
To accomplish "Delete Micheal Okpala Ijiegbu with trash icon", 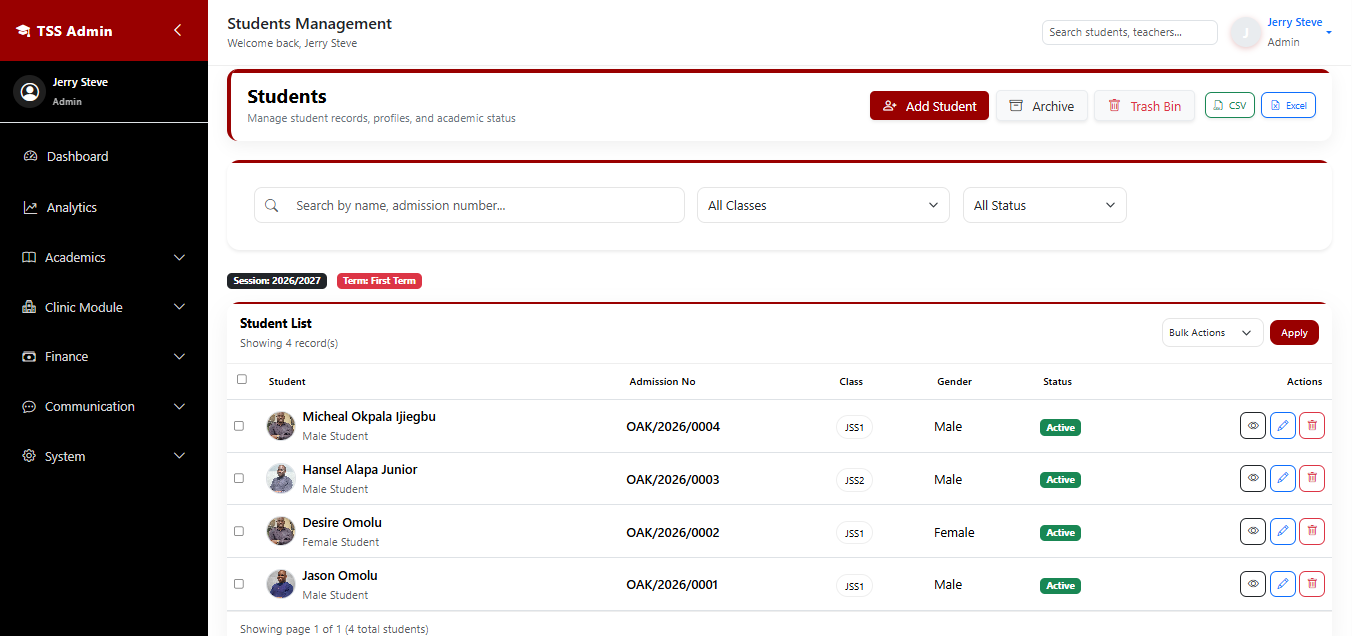I will [x=1312, y=426].
